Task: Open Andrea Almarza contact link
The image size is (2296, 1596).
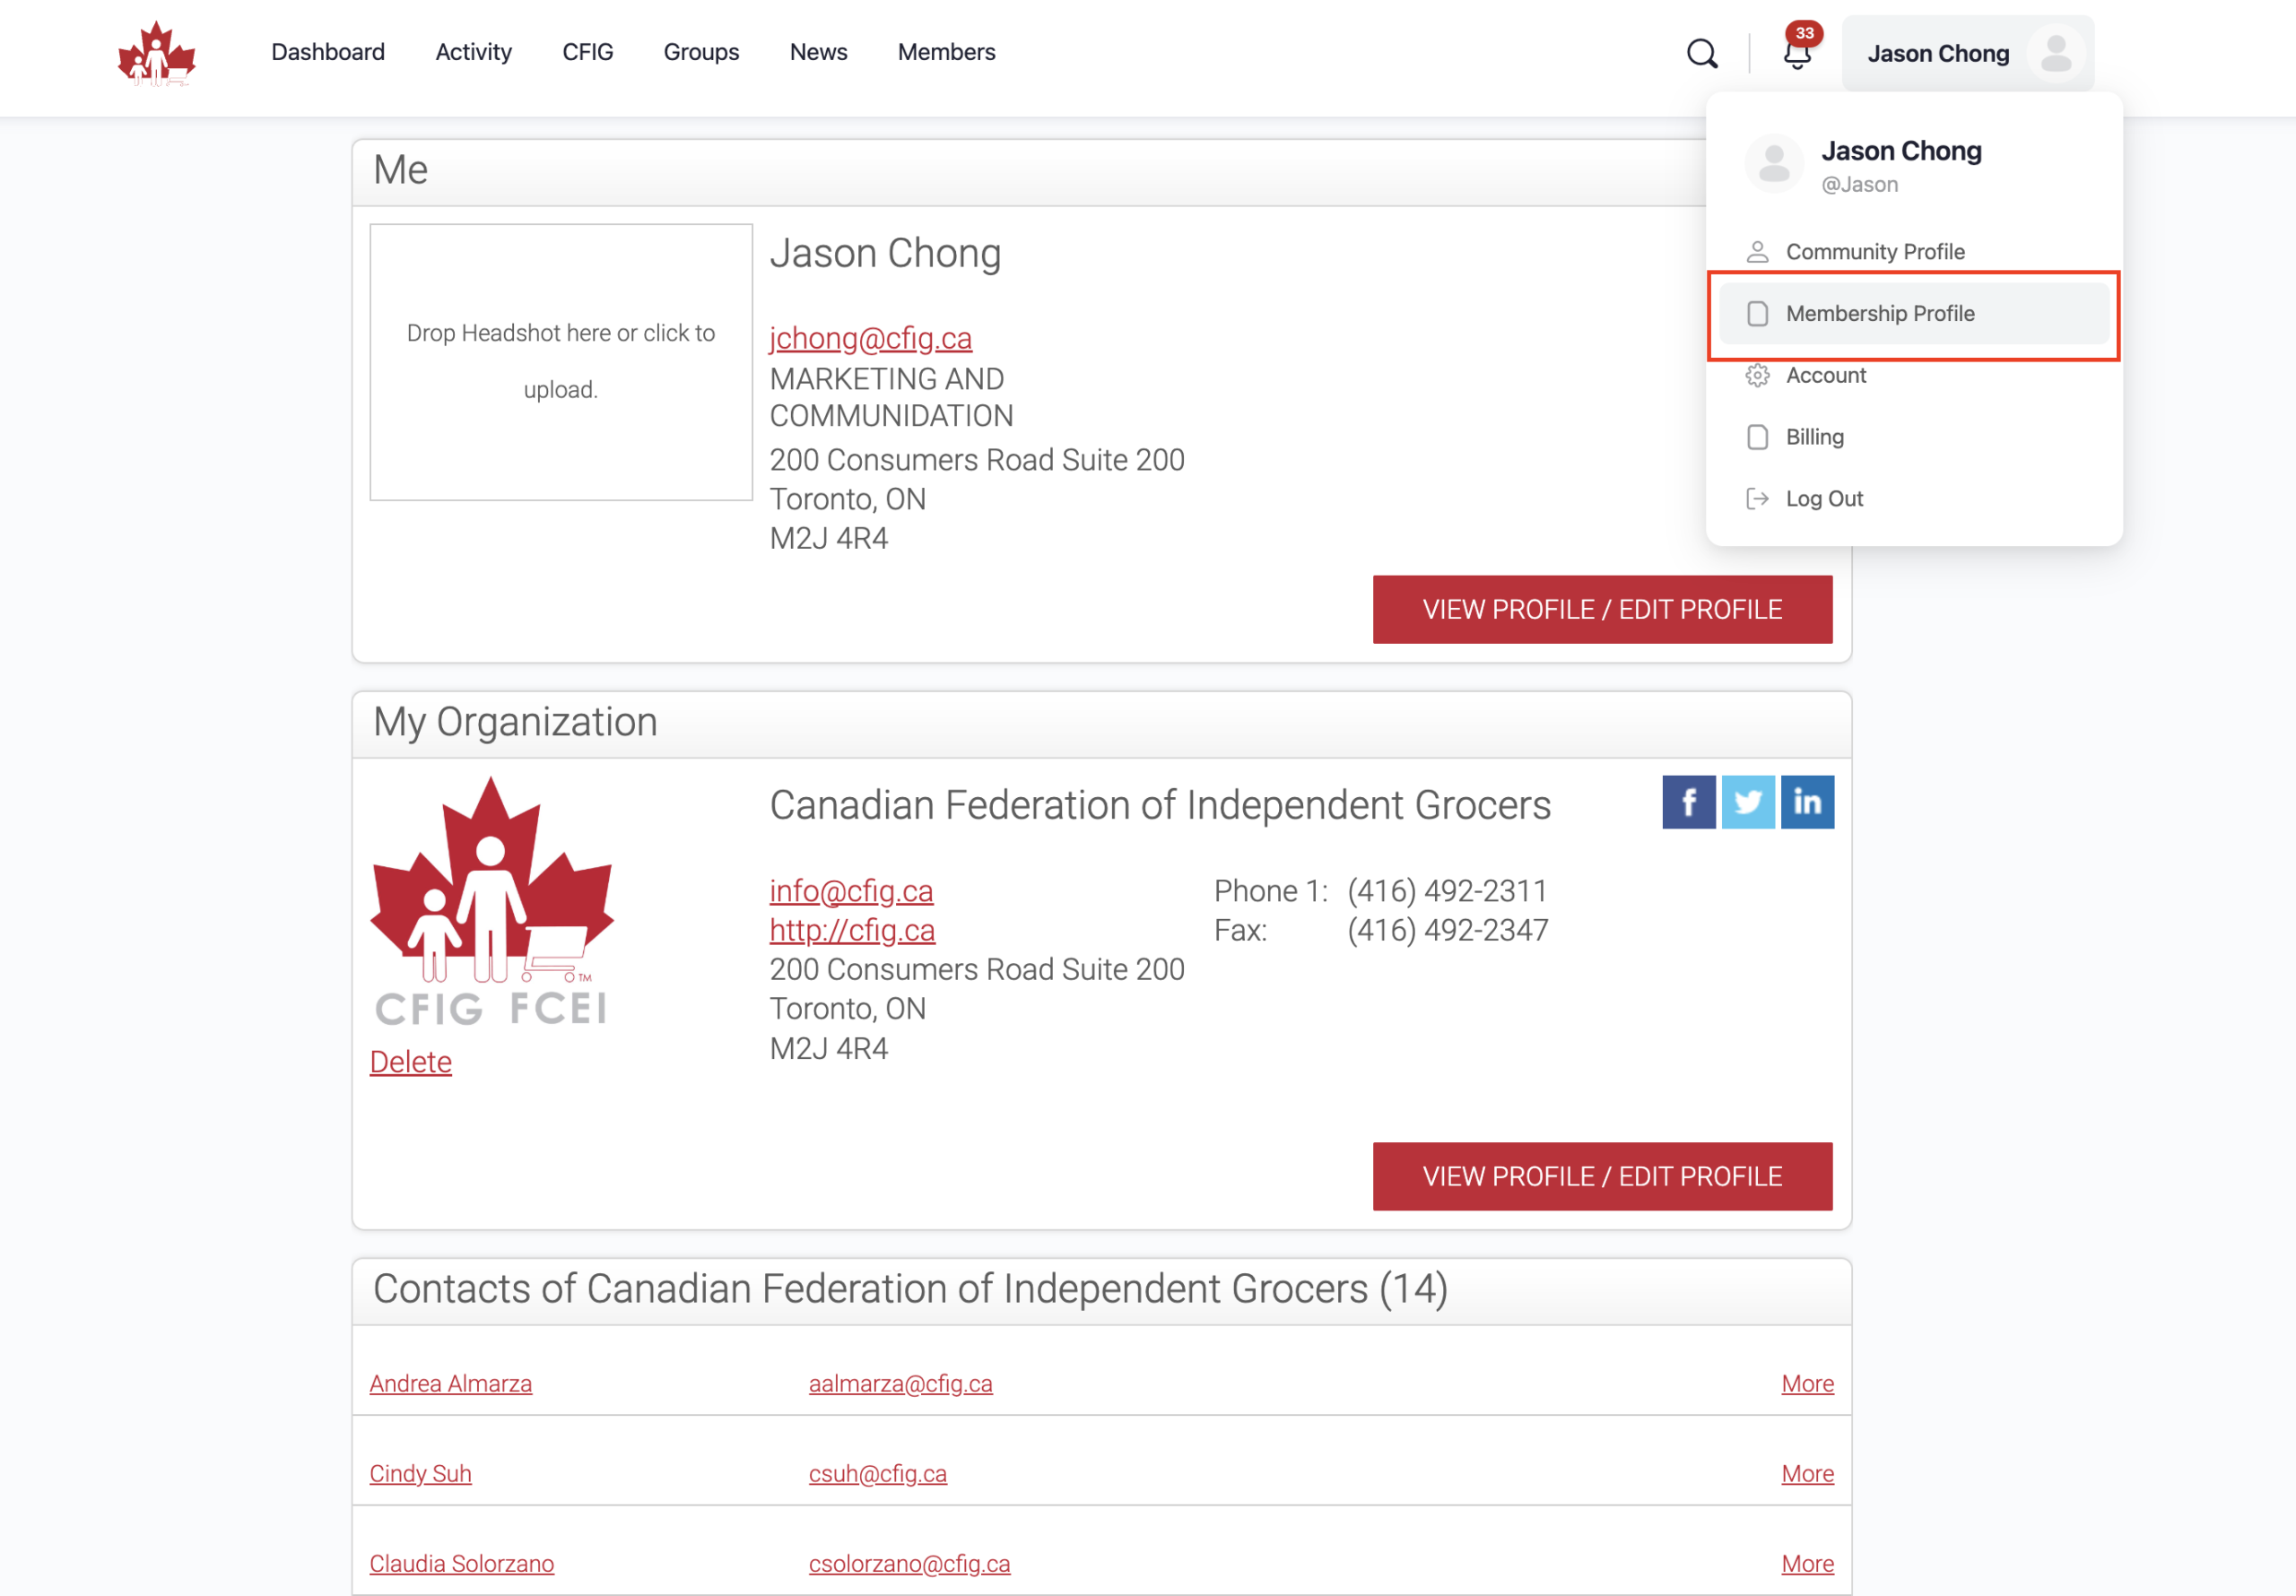Action: pos(451,1383)
